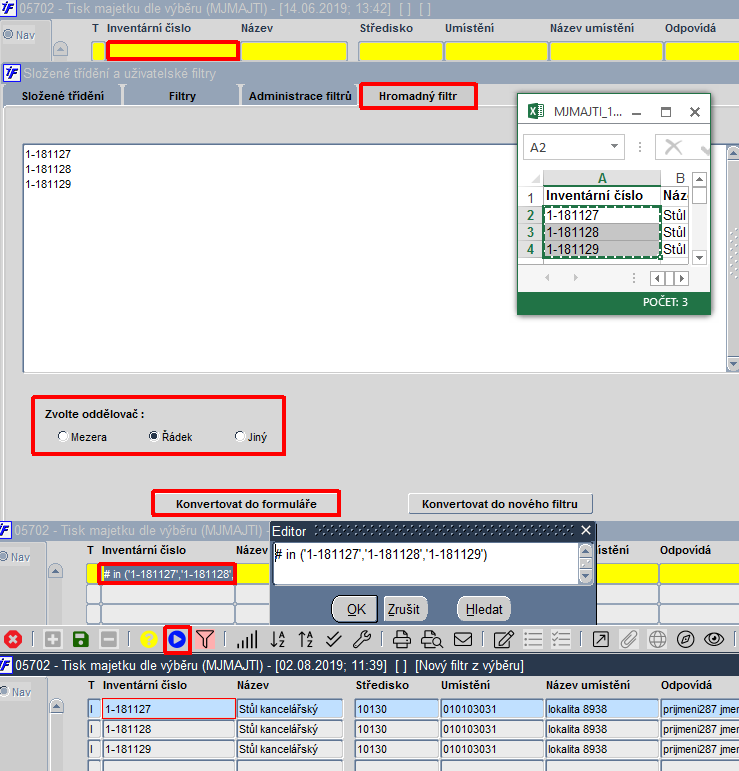Toggle the Nav radio in bottom results window

[5, 691]
